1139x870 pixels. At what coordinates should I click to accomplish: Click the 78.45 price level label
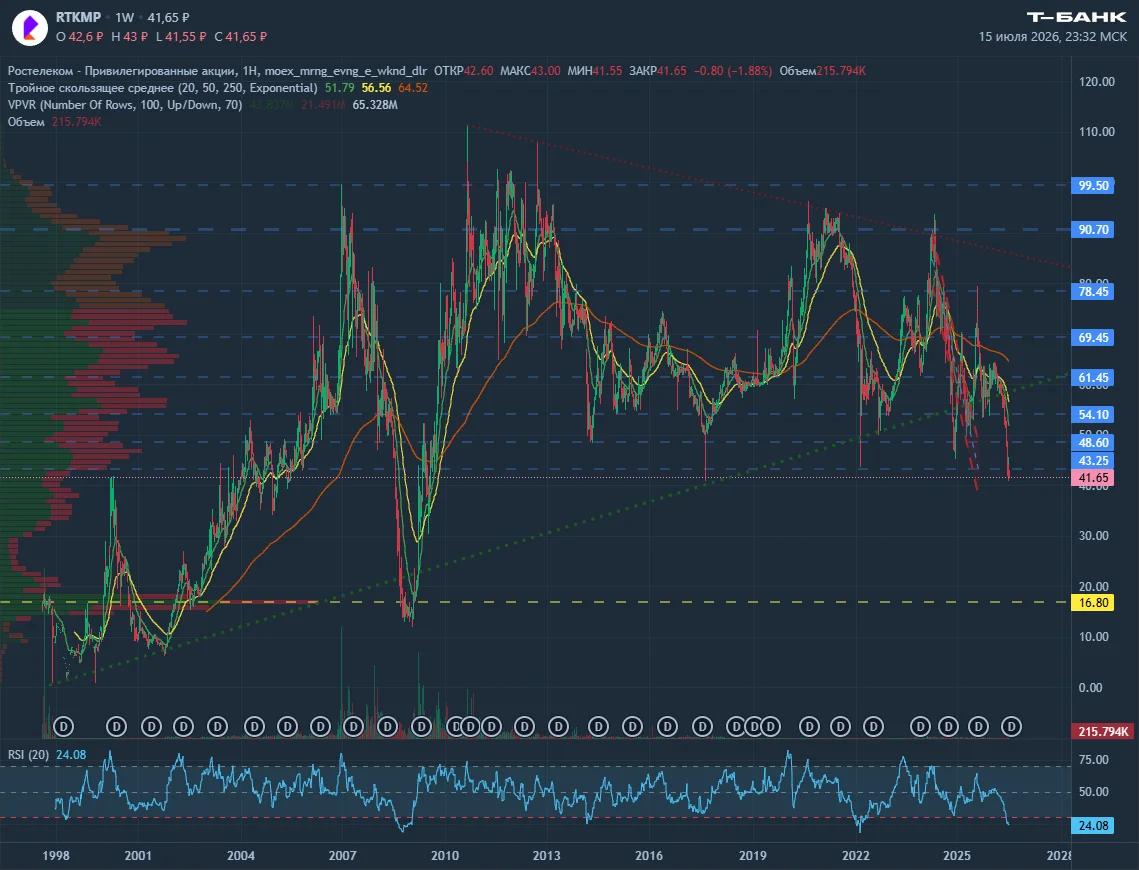point(1093,291)
